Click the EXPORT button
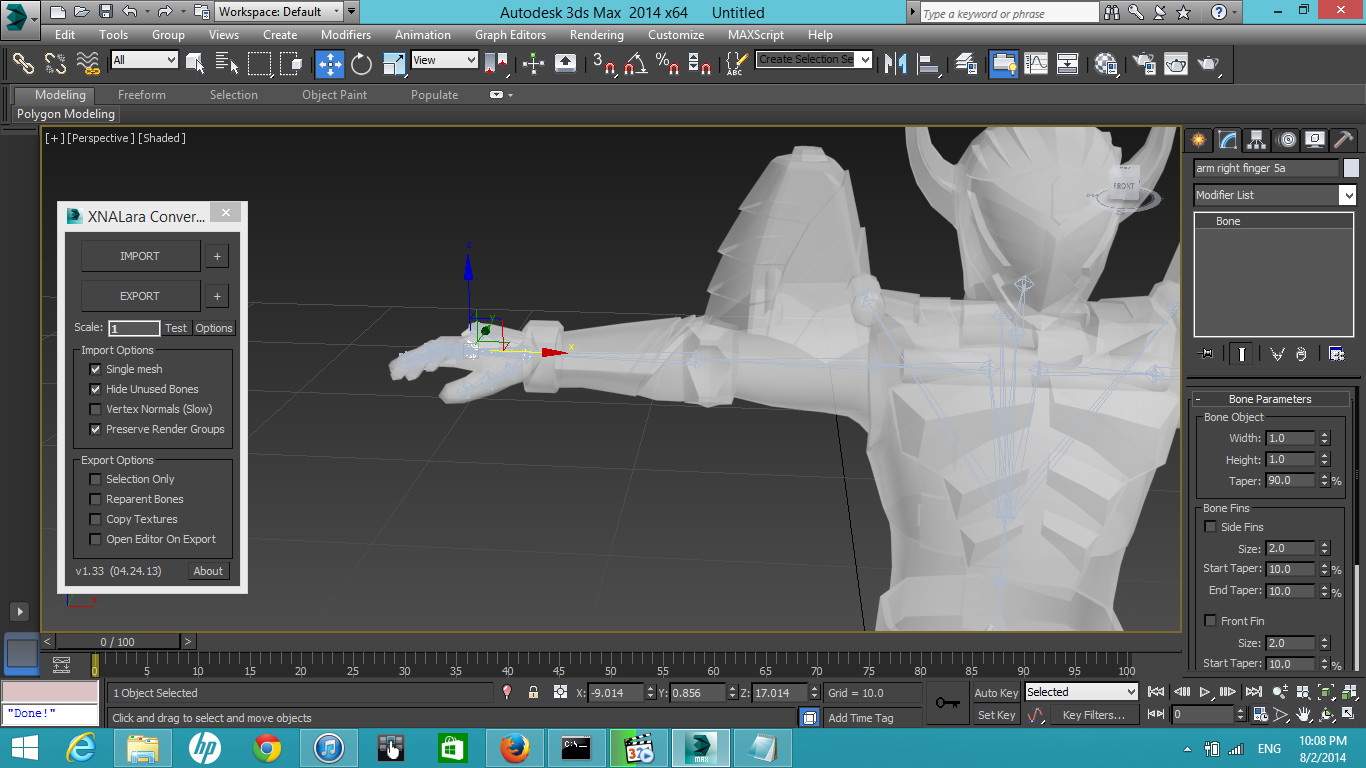1366x768 pixels. [140, 296]
